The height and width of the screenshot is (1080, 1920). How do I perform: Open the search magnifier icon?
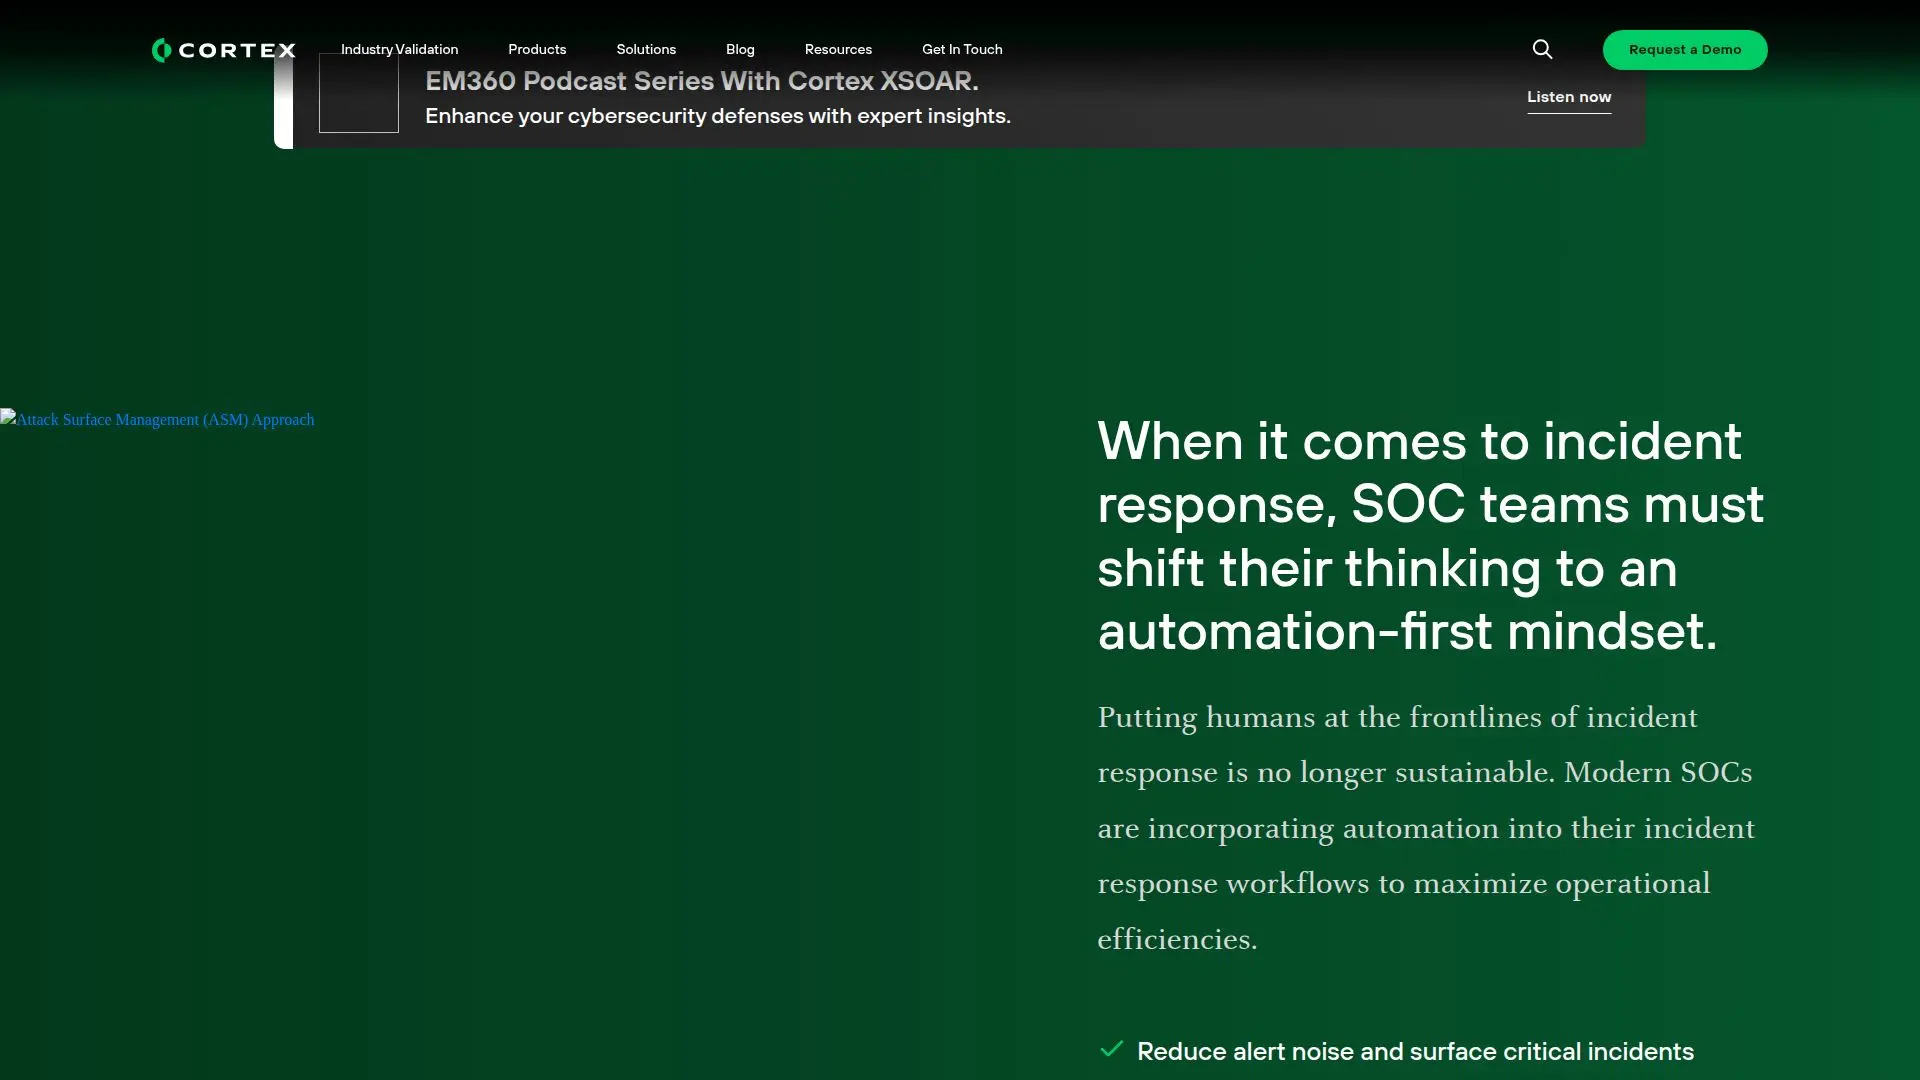[x=1542, y=49]
